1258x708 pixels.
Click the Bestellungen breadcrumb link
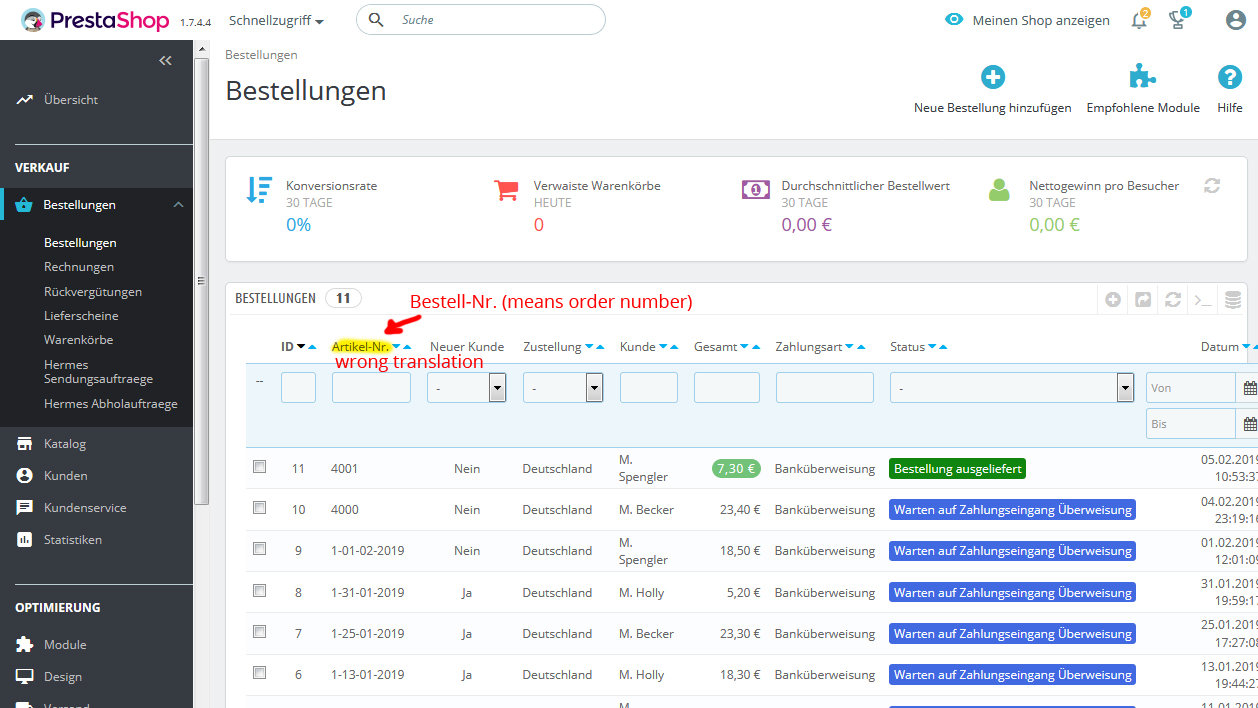(x=261, y=55)
